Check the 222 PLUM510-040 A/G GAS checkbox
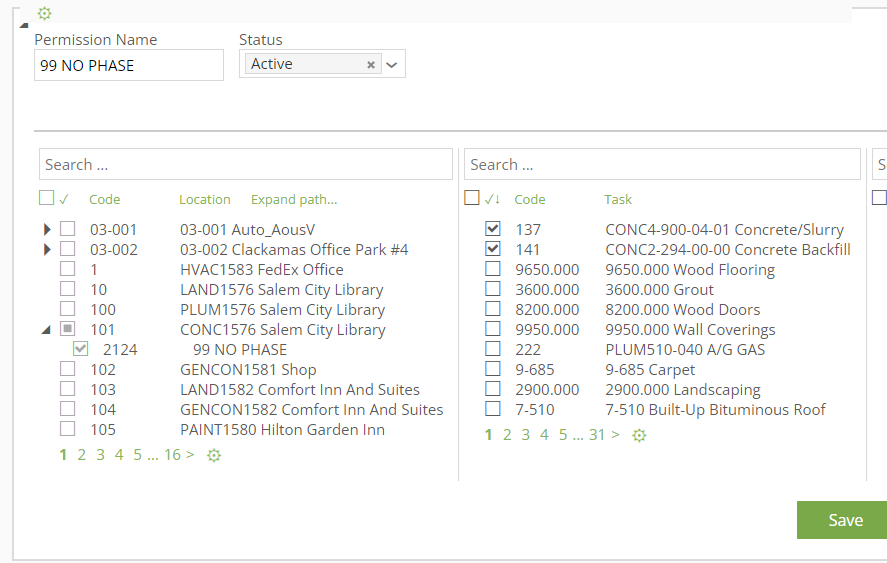This screenshot has height=563, width=887. (x=493, y=349)
